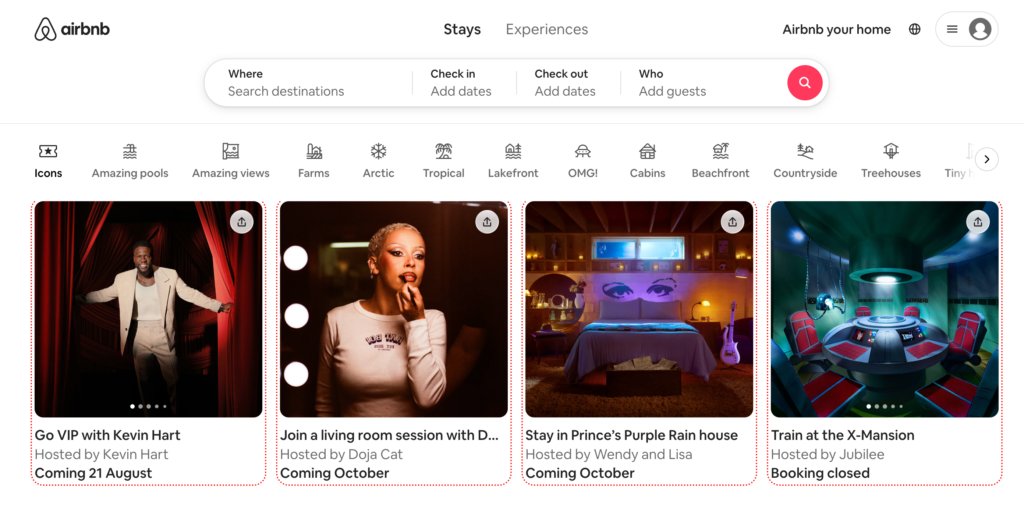Open the Check in date picker
Viewport: 1024px width, 505px height.
[461, 83]
